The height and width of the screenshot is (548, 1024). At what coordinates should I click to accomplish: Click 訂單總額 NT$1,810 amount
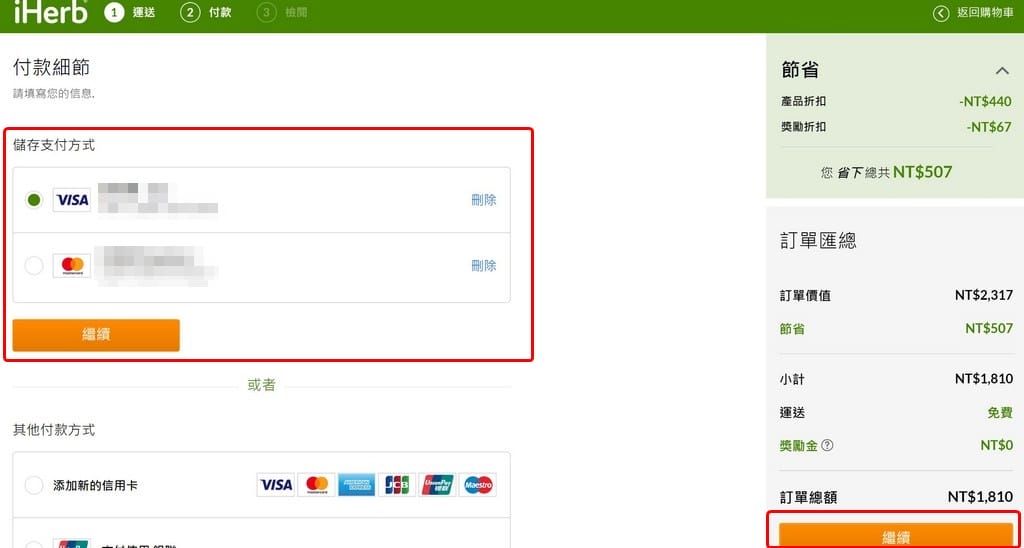pyautogui.click(x=980, y=497)
